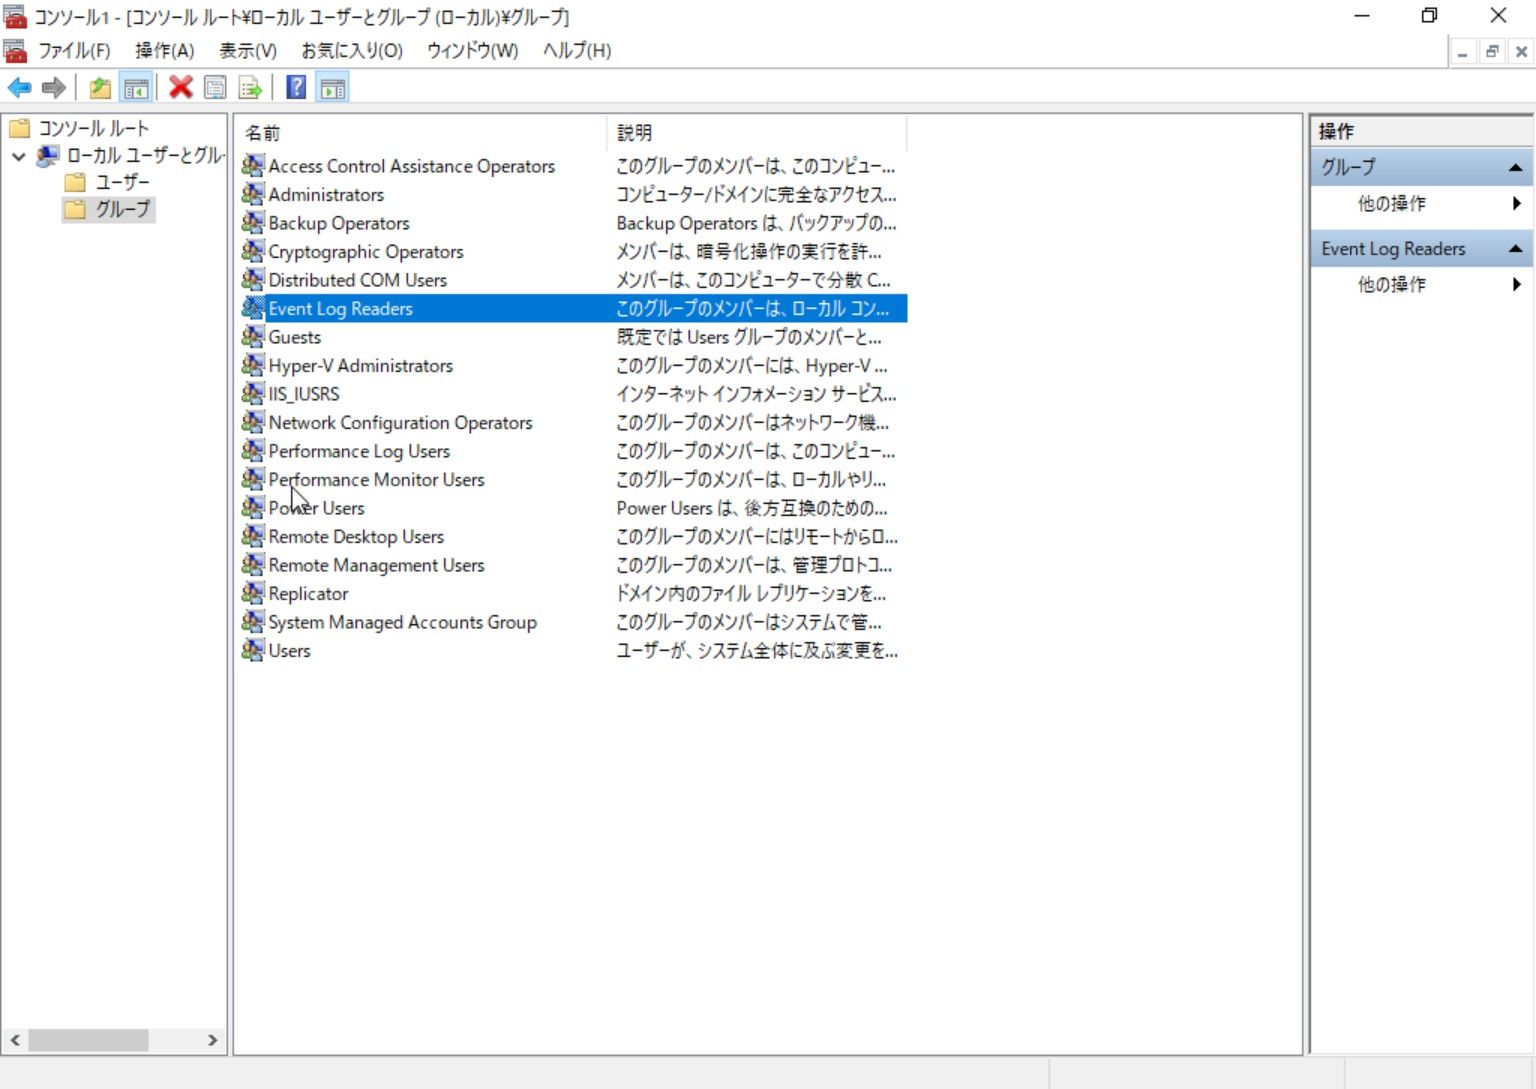Select Performance Monitor Users row

pyautogui.click(x=573, y=479)
